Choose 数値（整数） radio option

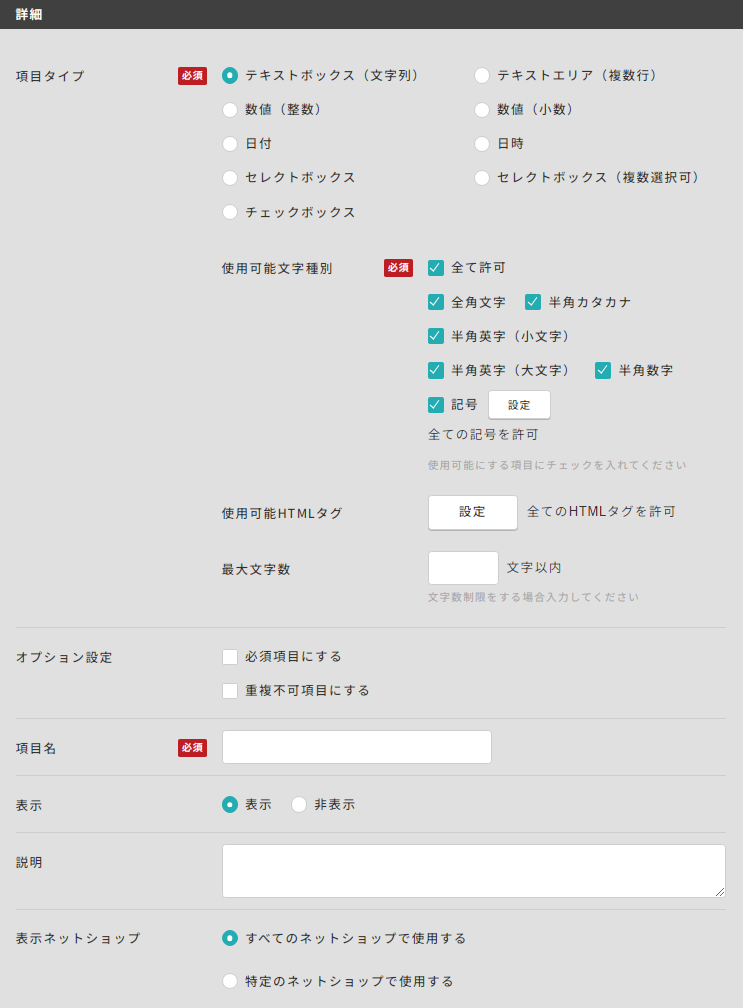[x=230, y=110]
